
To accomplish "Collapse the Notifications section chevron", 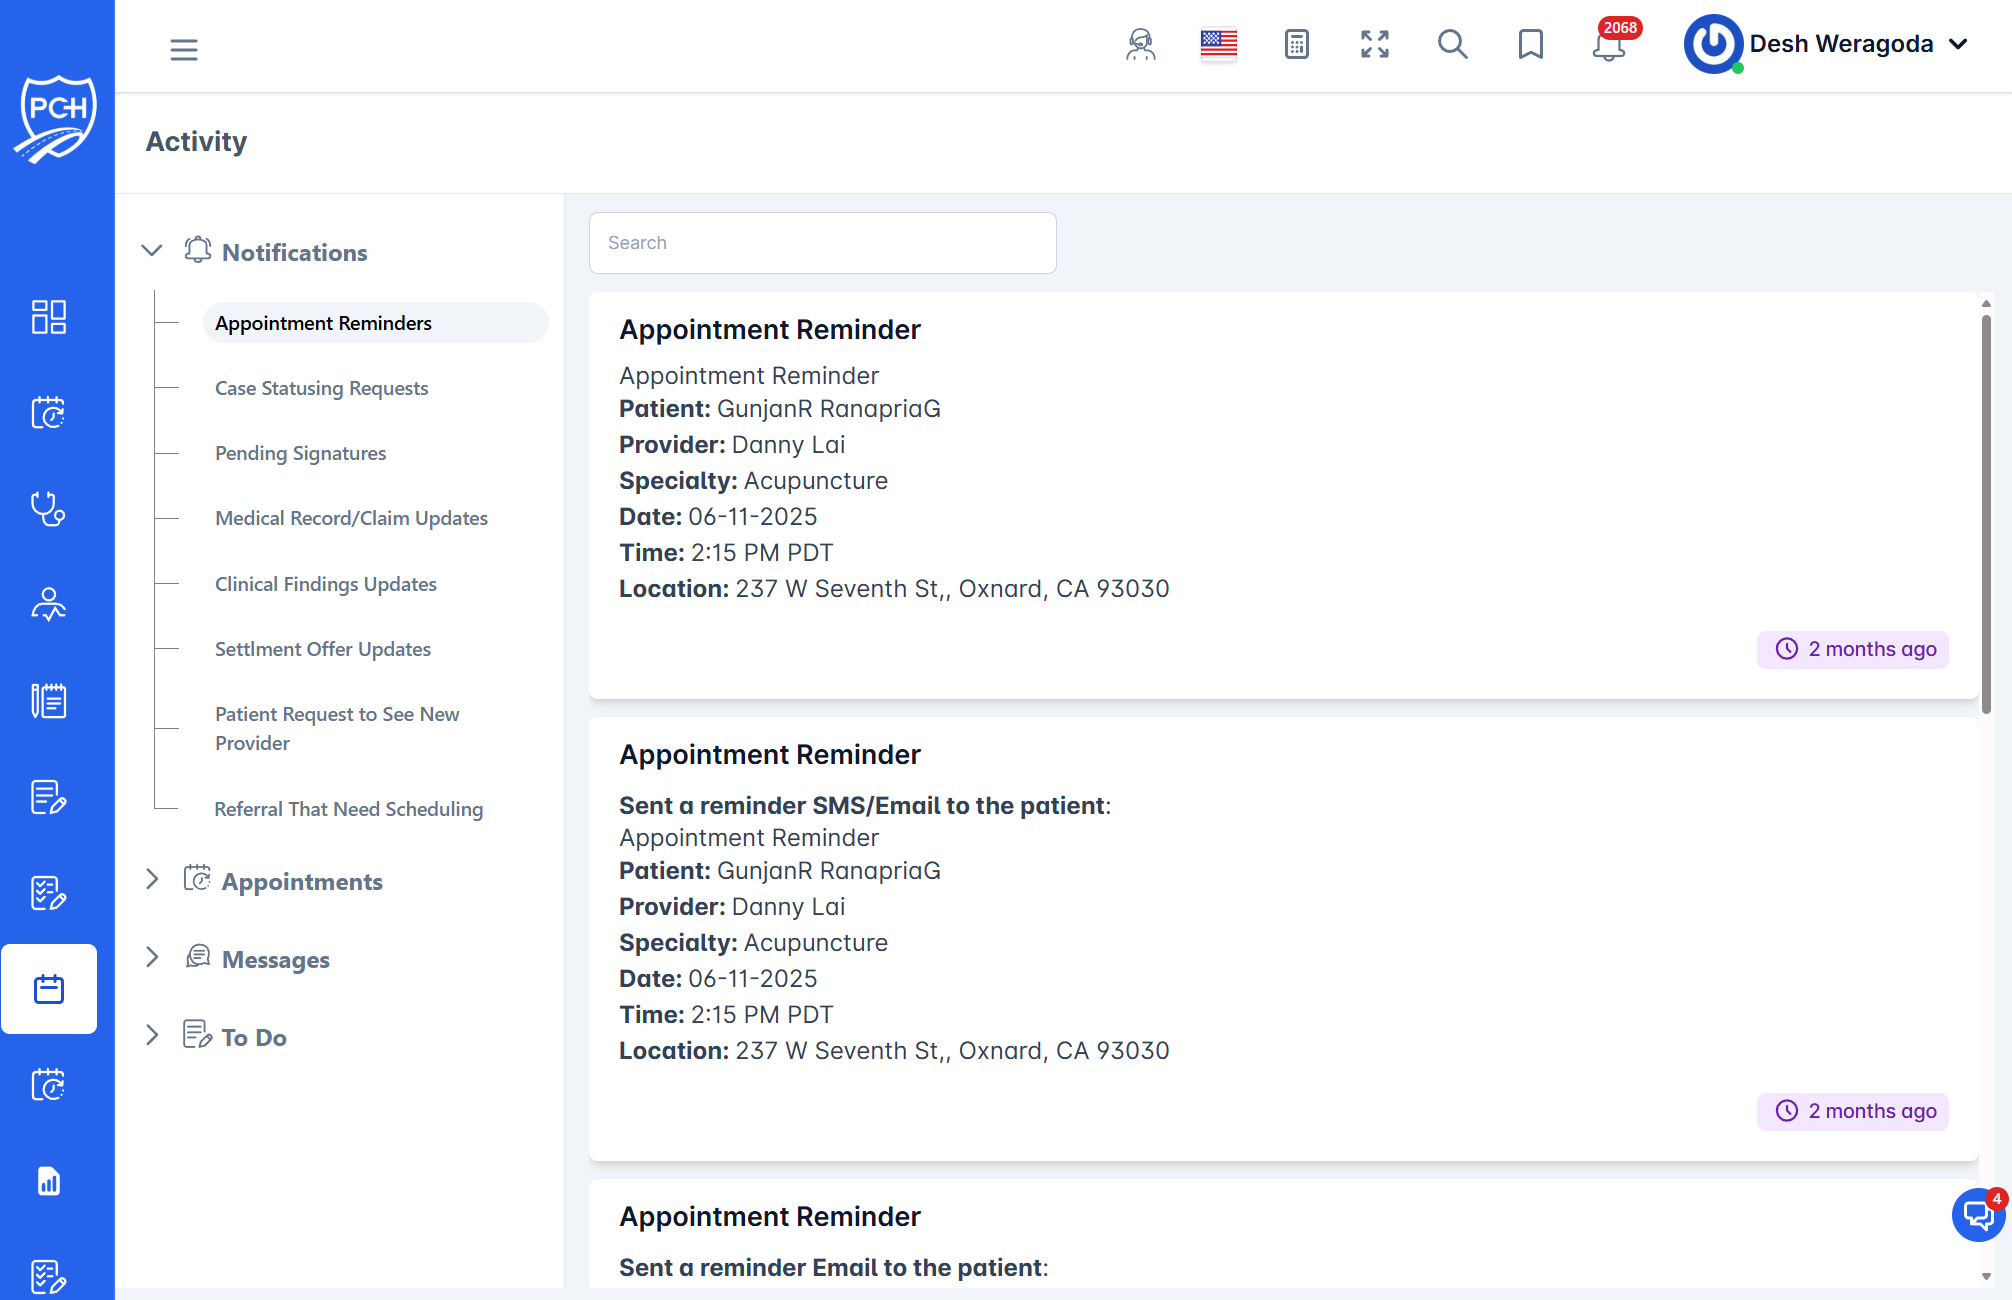I will coord(152,250).
